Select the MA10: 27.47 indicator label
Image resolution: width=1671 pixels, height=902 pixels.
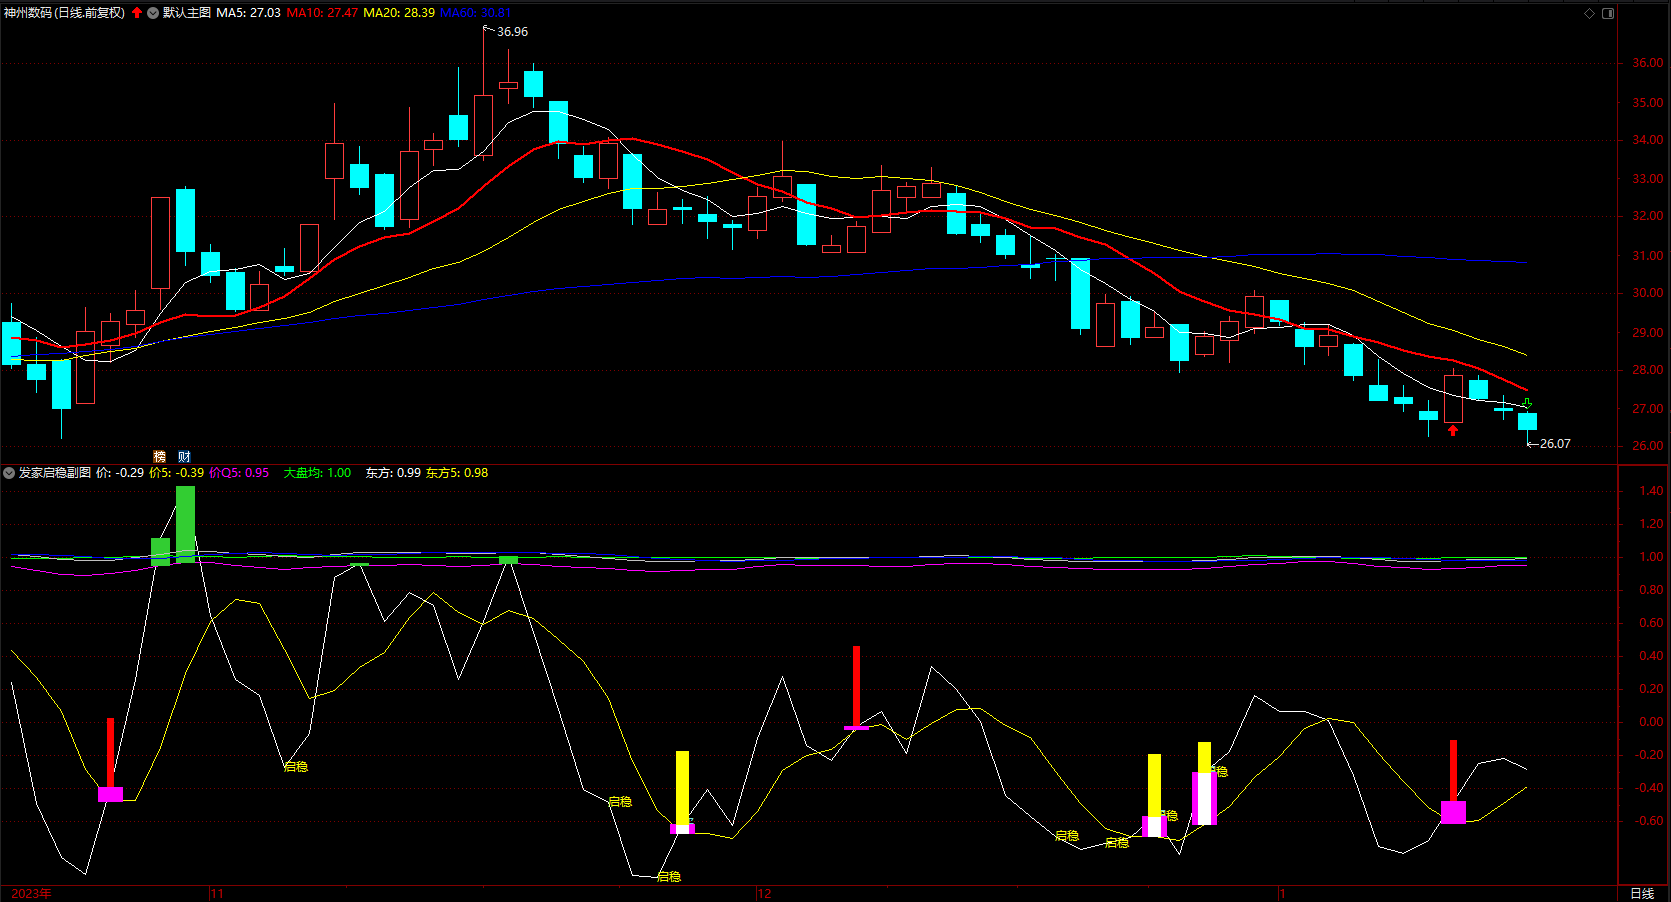(322, 13)
